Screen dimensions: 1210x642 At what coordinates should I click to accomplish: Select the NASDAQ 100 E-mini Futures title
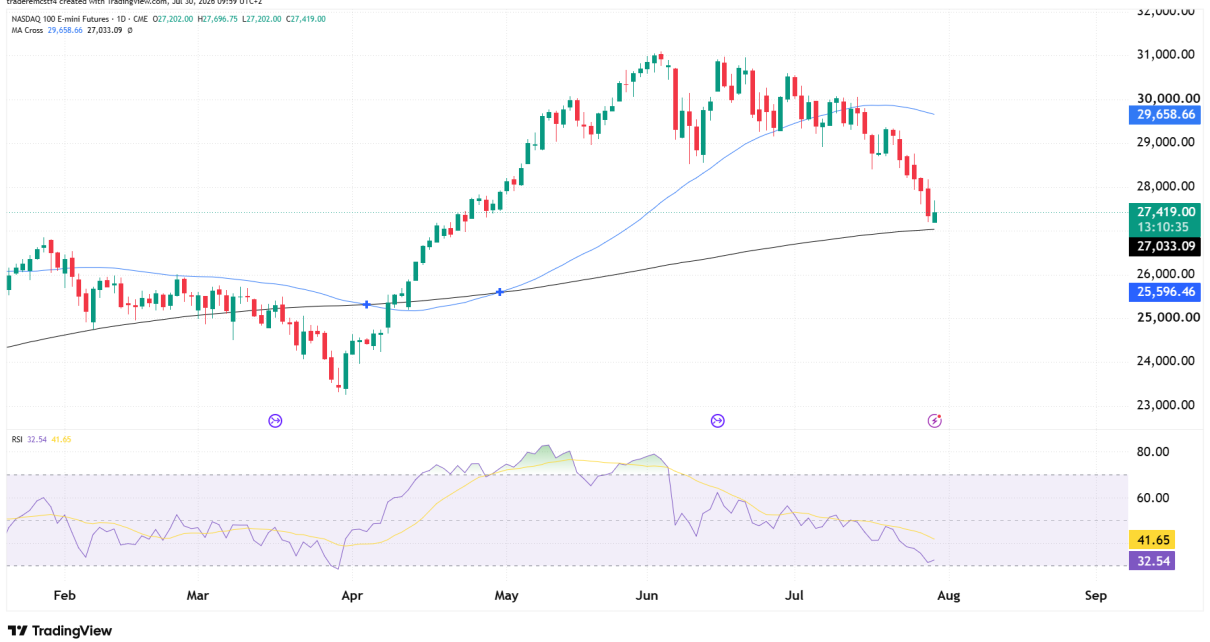coord(60,19)
